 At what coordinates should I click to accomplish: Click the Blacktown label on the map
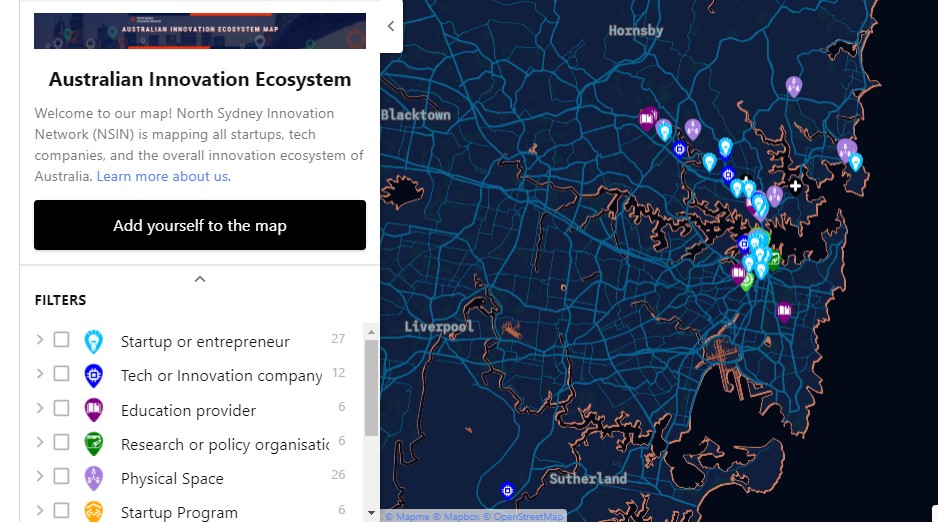[416, 114]
